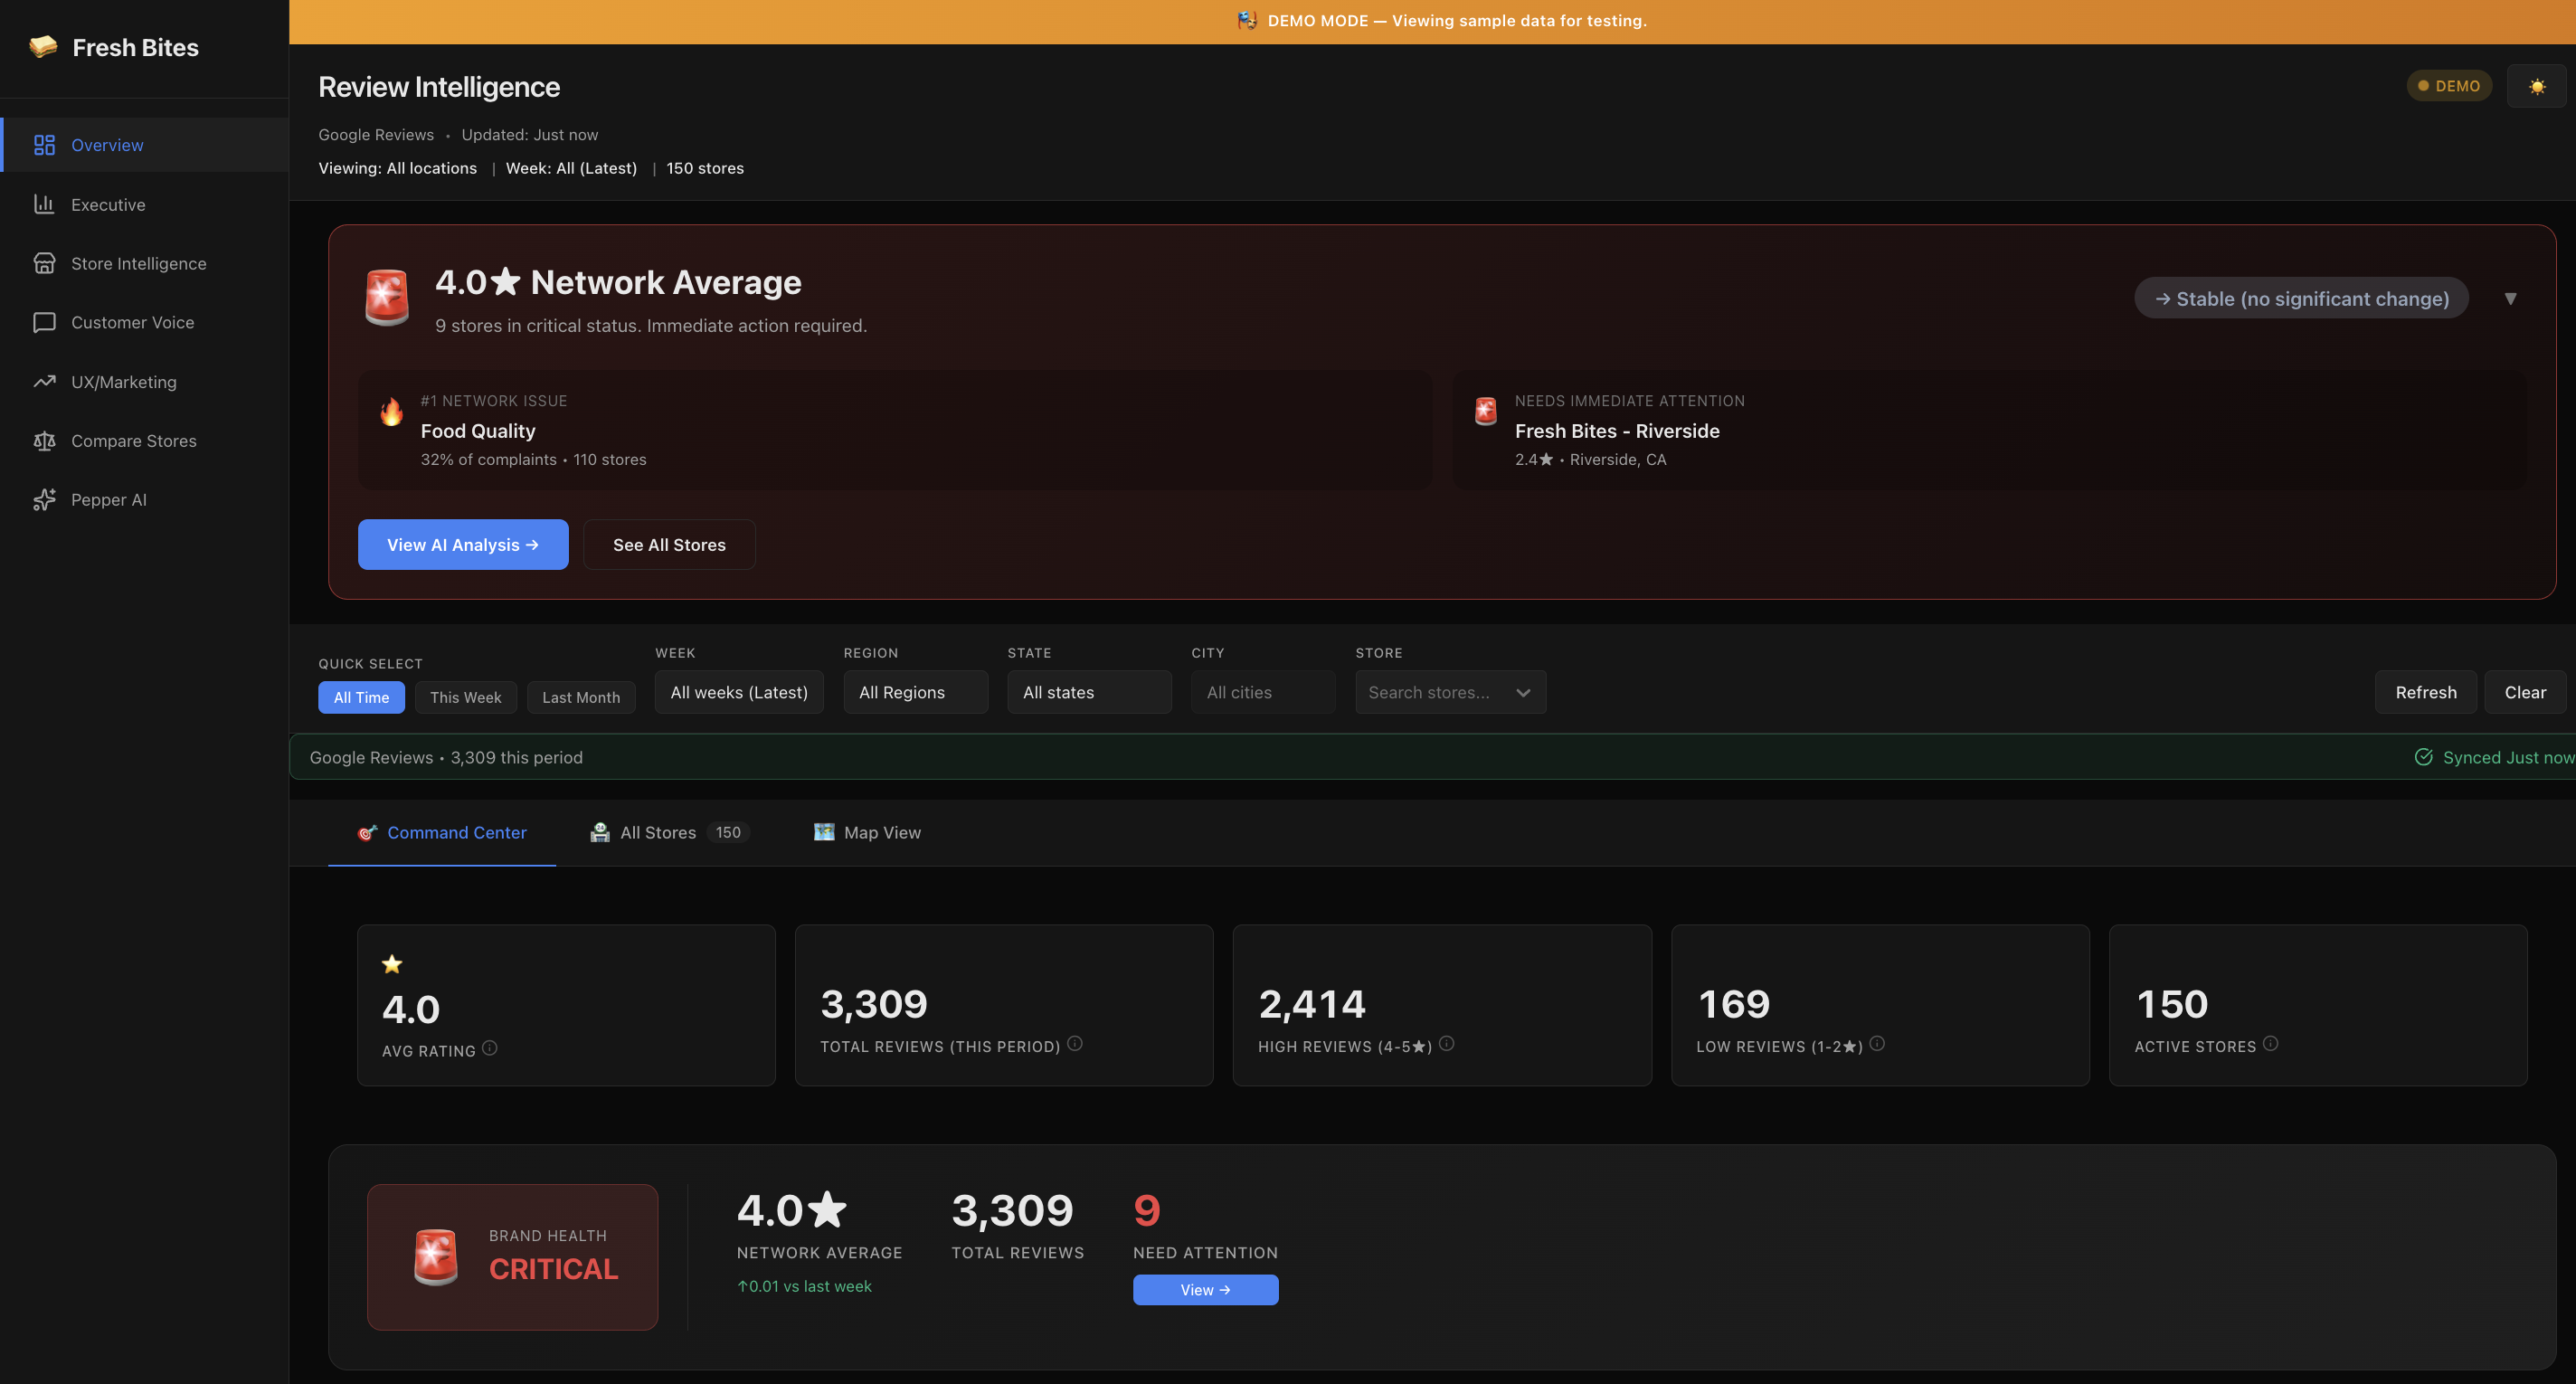Navigate to UX/Marketing
Screen dimensions: 2576x1384
(125, 381)
